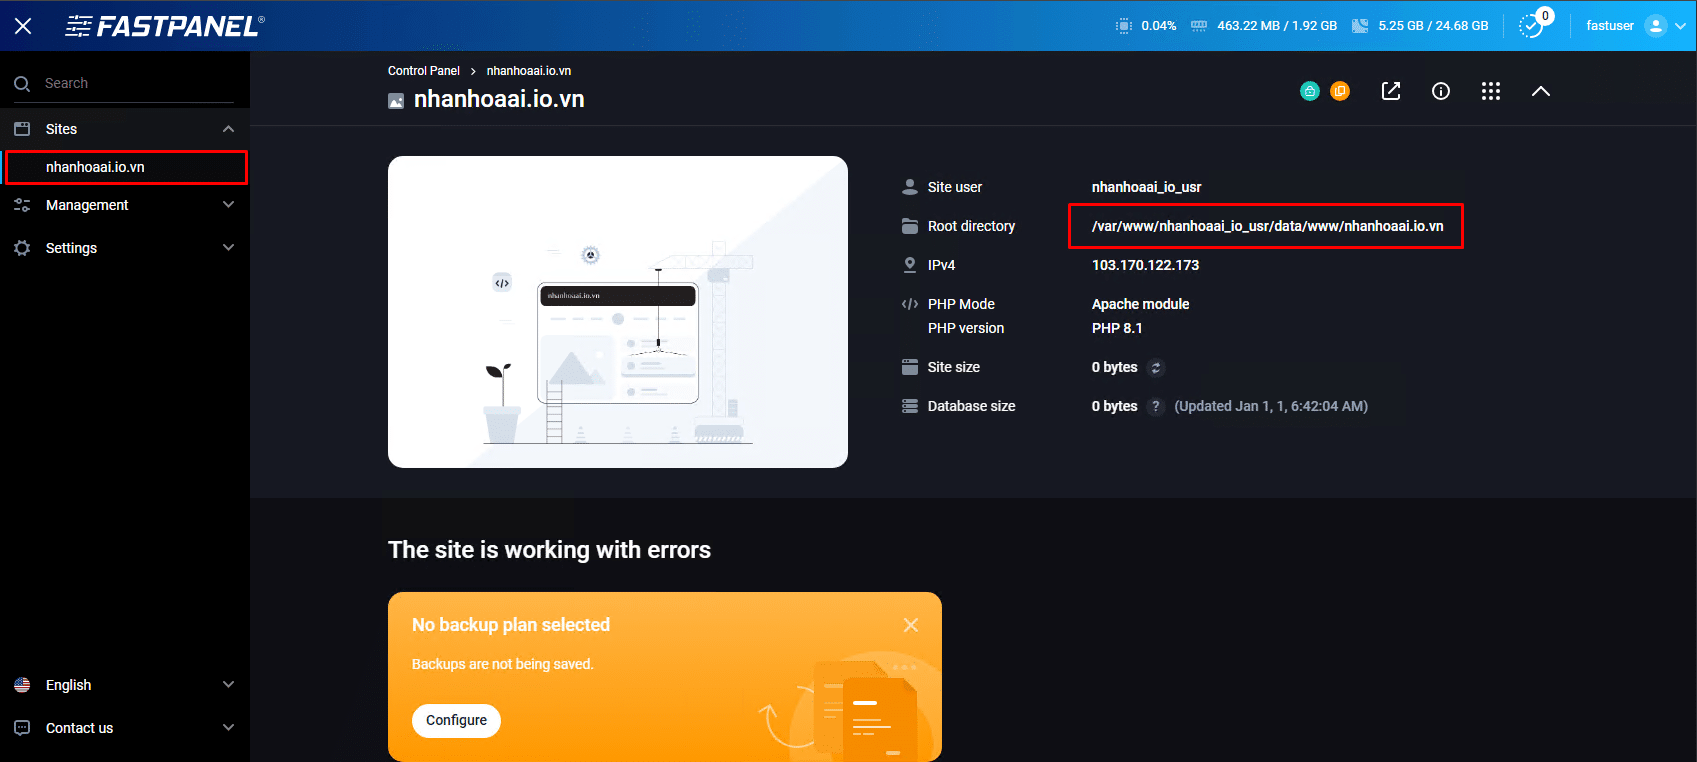Screen dimensions: 1697x762
Task: Click the site user value nhanhoaai_io_usr
Action: (x=1146, y=187)
